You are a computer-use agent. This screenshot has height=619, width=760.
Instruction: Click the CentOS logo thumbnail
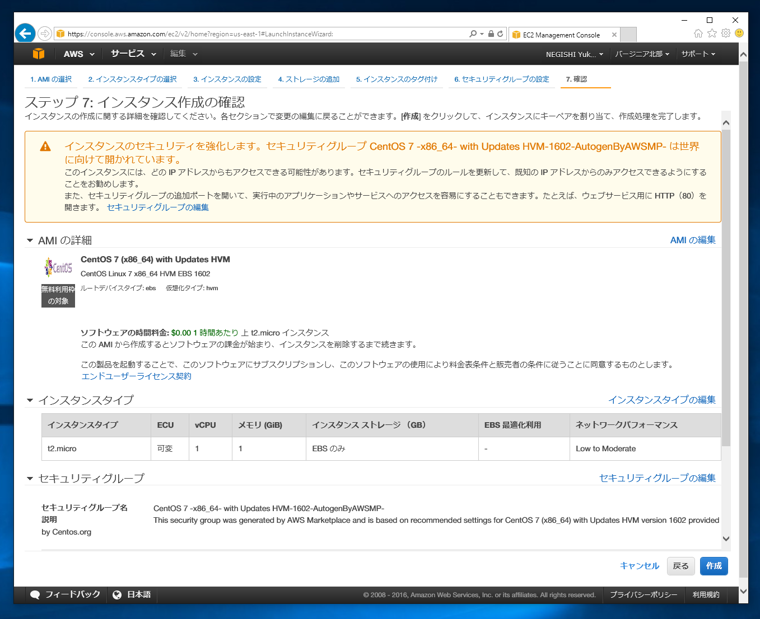point(58,268)
